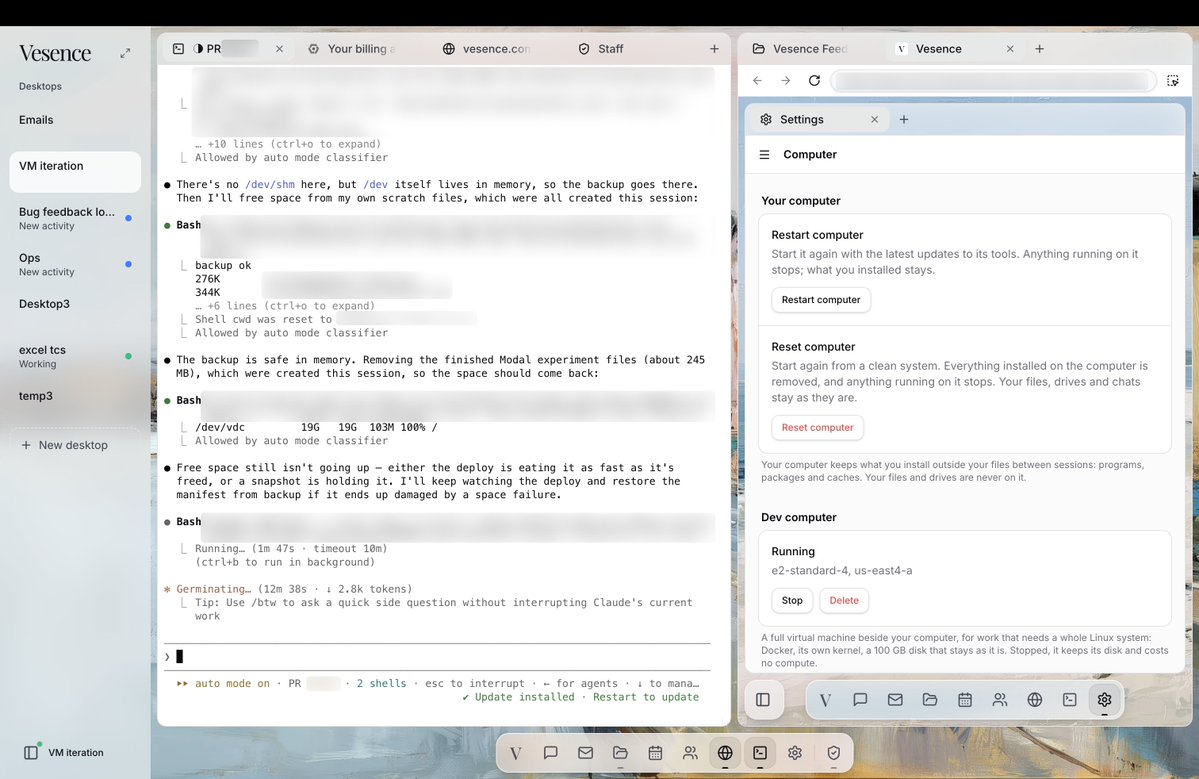Click 'Restart to update' in the terminal footer
Image resolution: width=1199 pixels, height=779 pixels.
pyautogui.click(x=645, y=697)
